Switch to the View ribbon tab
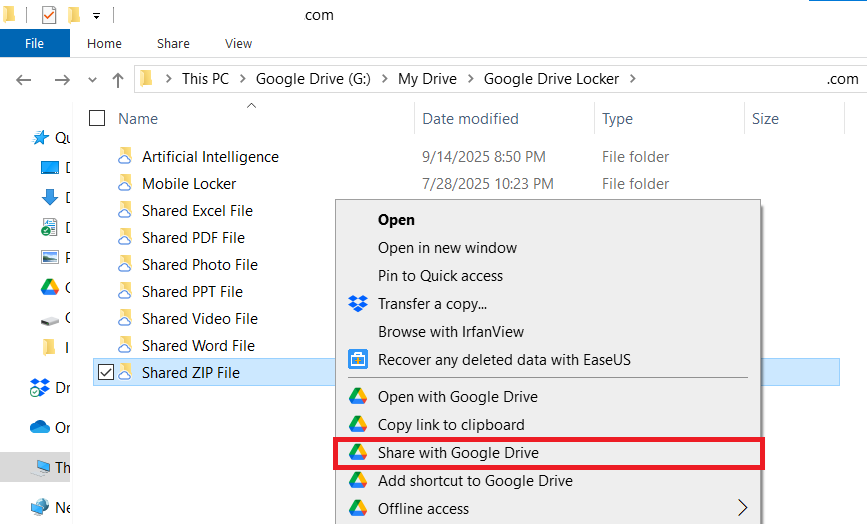Image resolution: width=867 pixels, height=524 pixels. (238, 44)
